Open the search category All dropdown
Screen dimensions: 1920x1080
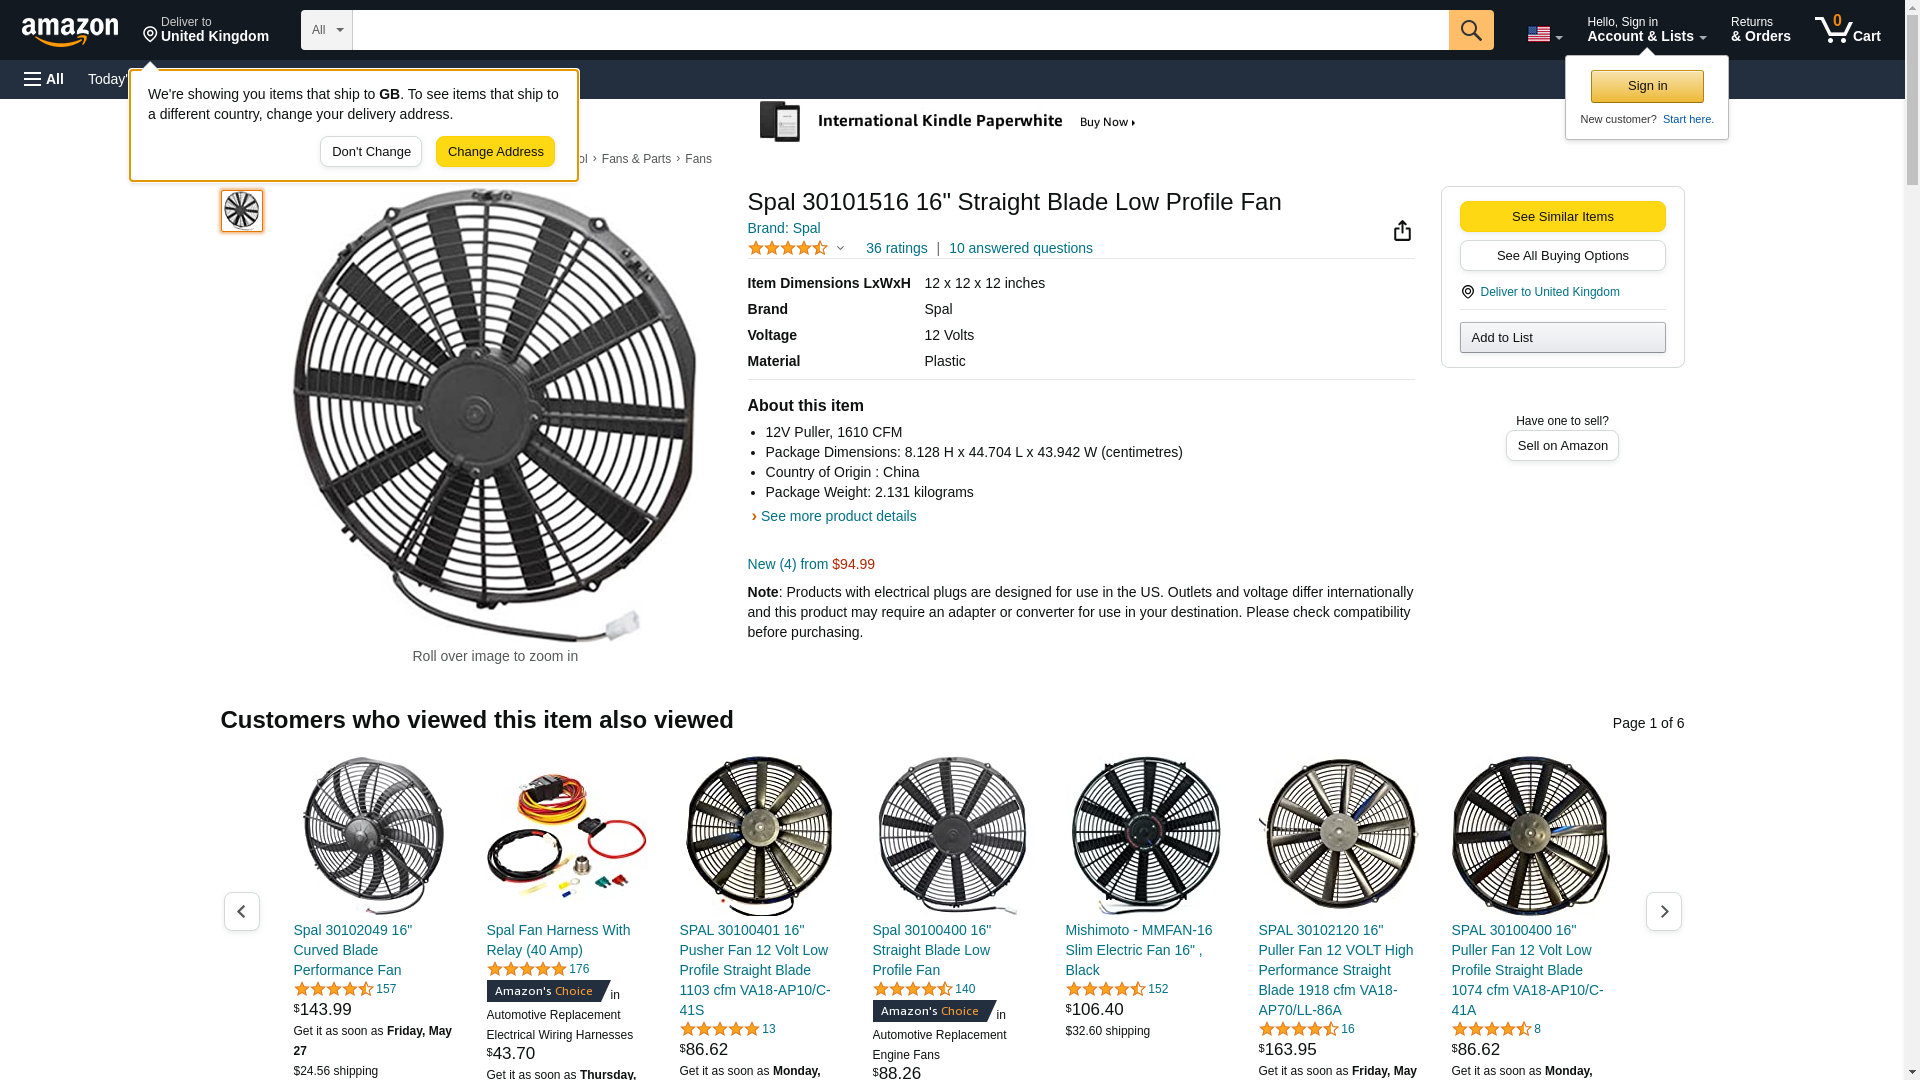(x=326, y=30)
